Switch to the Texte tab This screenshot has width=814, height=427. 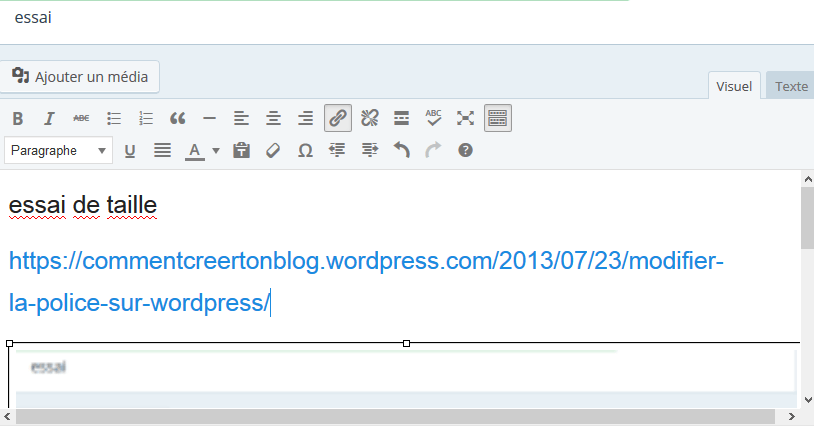[x=791, y=86]
